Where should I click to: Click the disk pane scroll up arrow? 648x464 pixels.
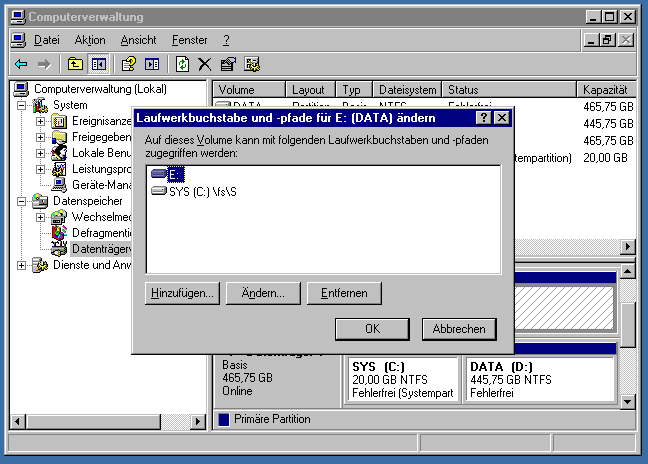[628, 271]
